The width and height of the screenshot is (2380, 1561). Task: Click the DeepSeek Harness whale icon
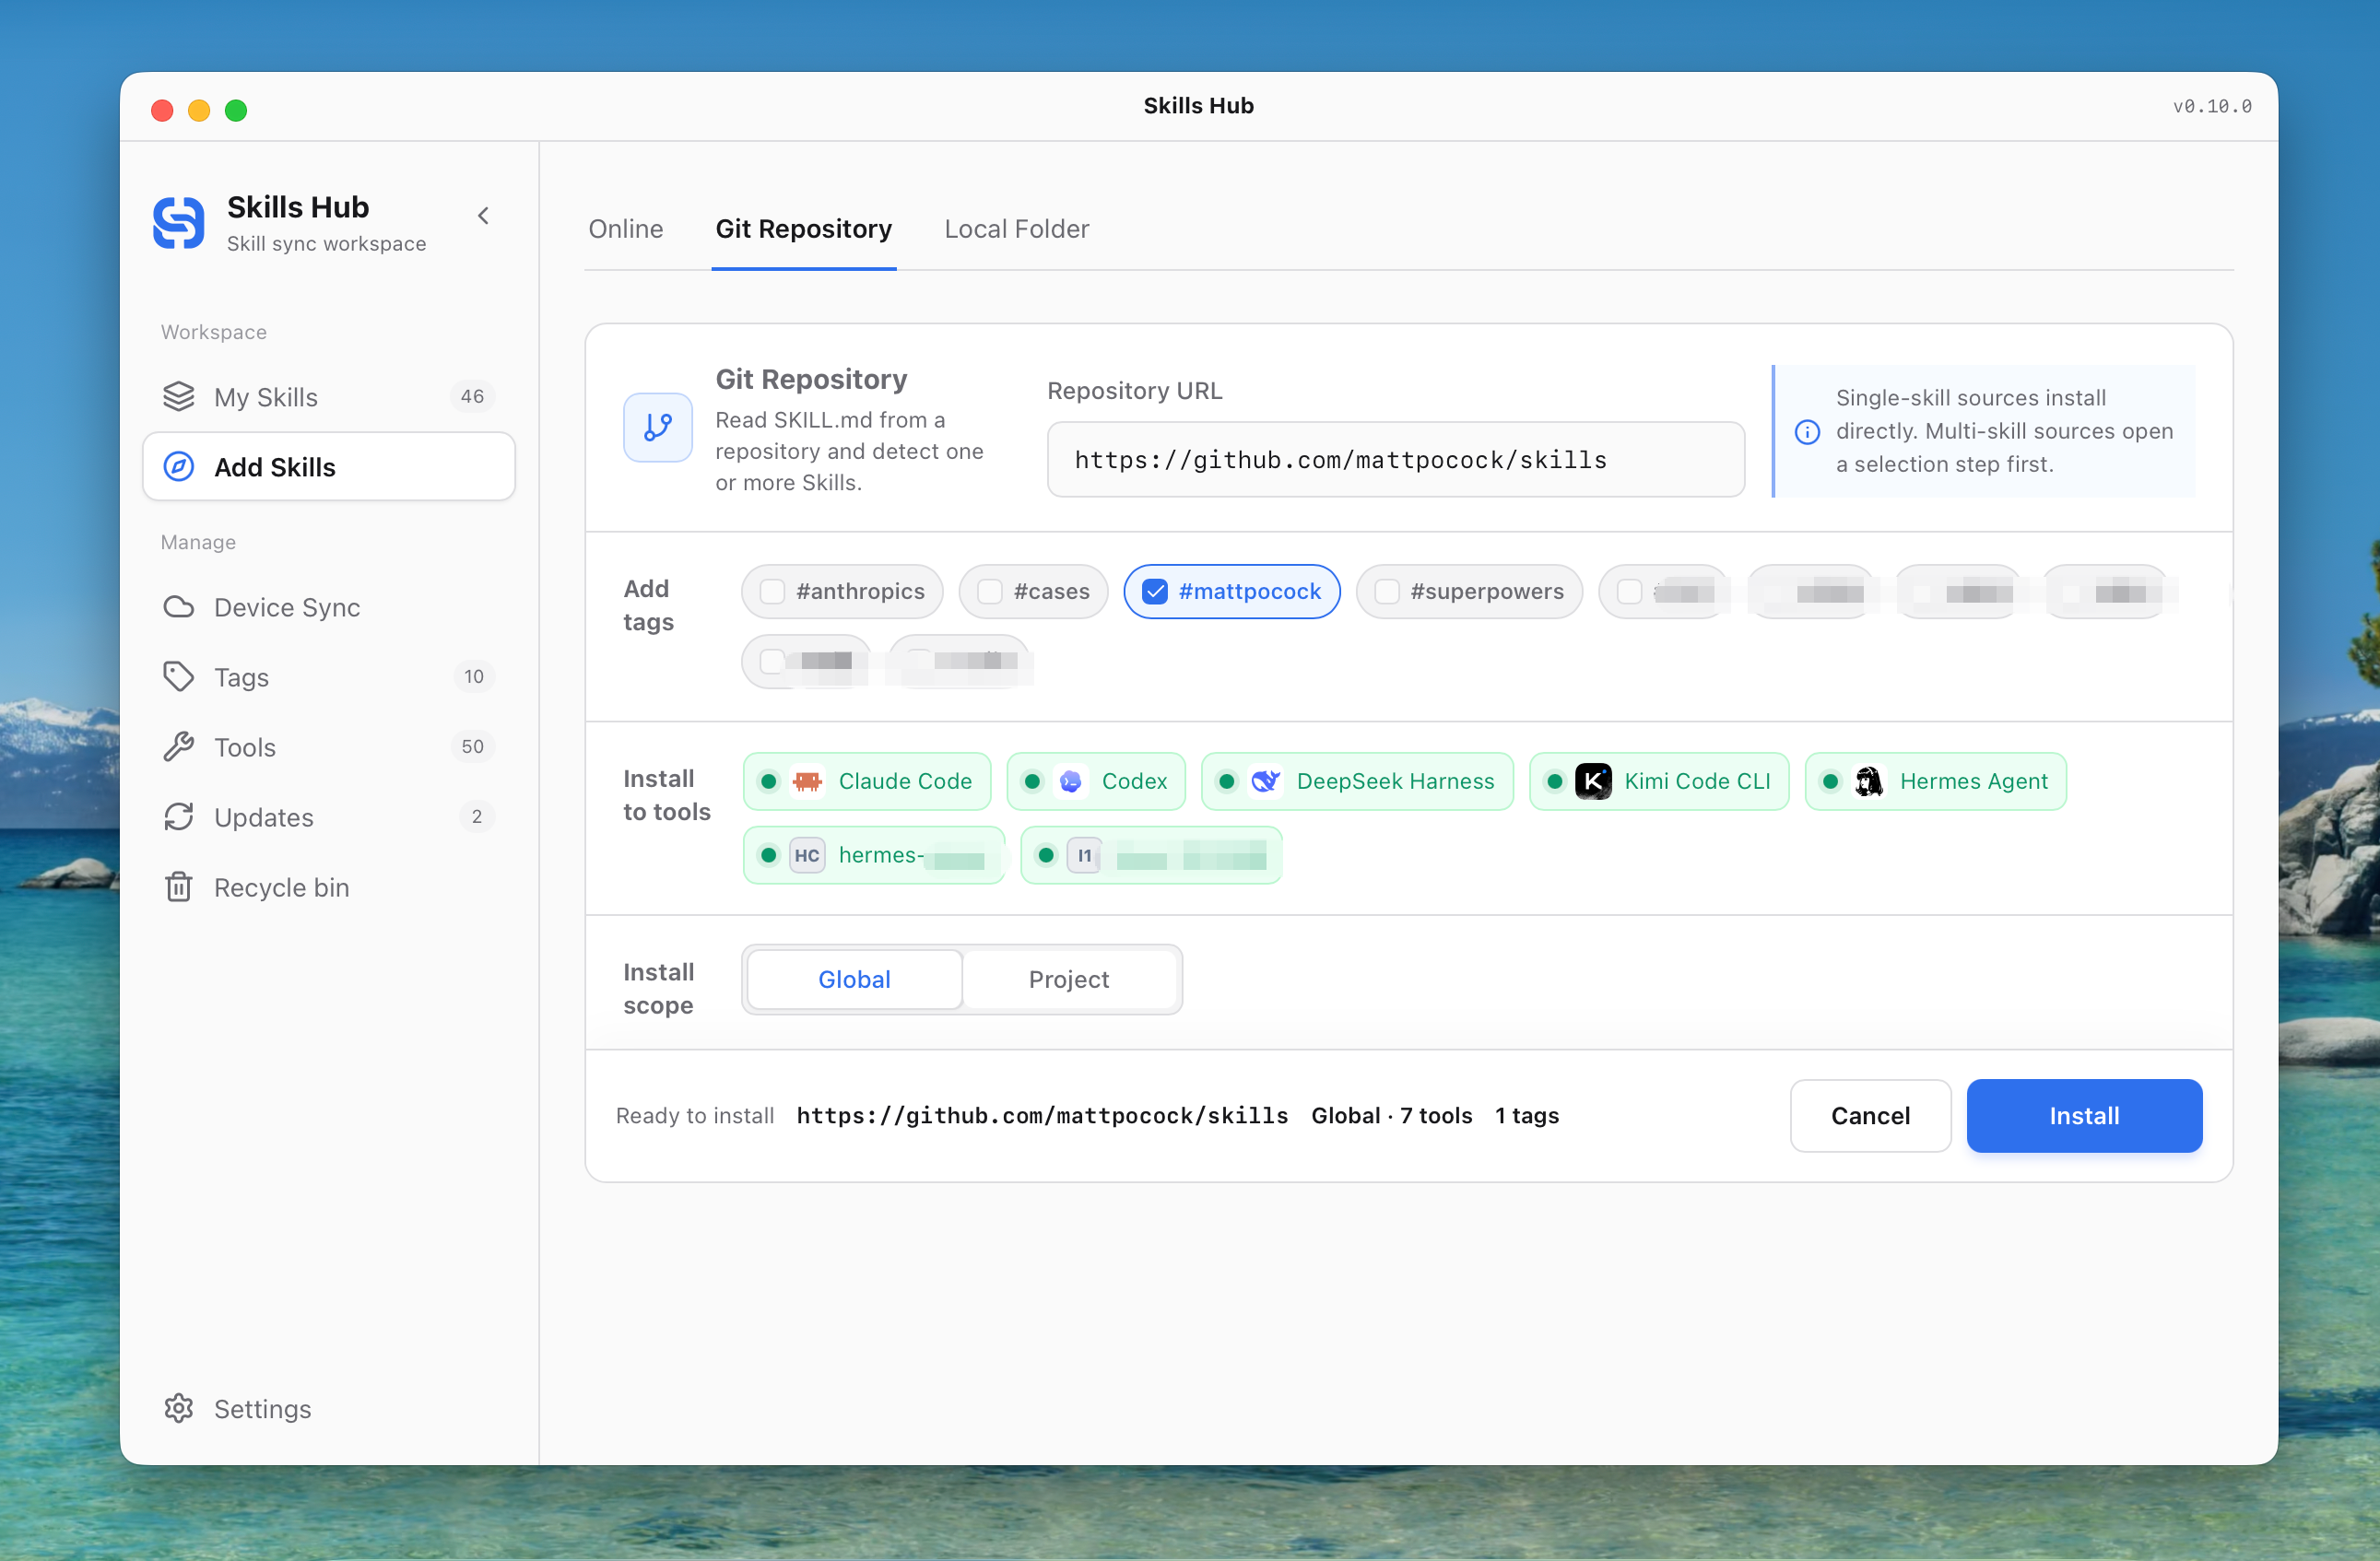1266,781
